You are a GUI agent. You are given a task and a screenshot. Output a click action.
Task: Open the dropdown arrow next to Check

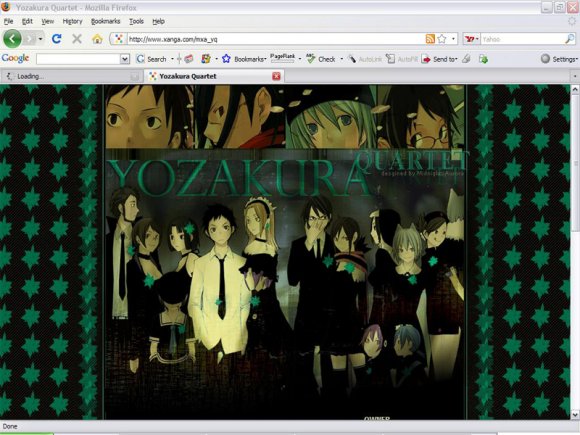coord(341,59)
